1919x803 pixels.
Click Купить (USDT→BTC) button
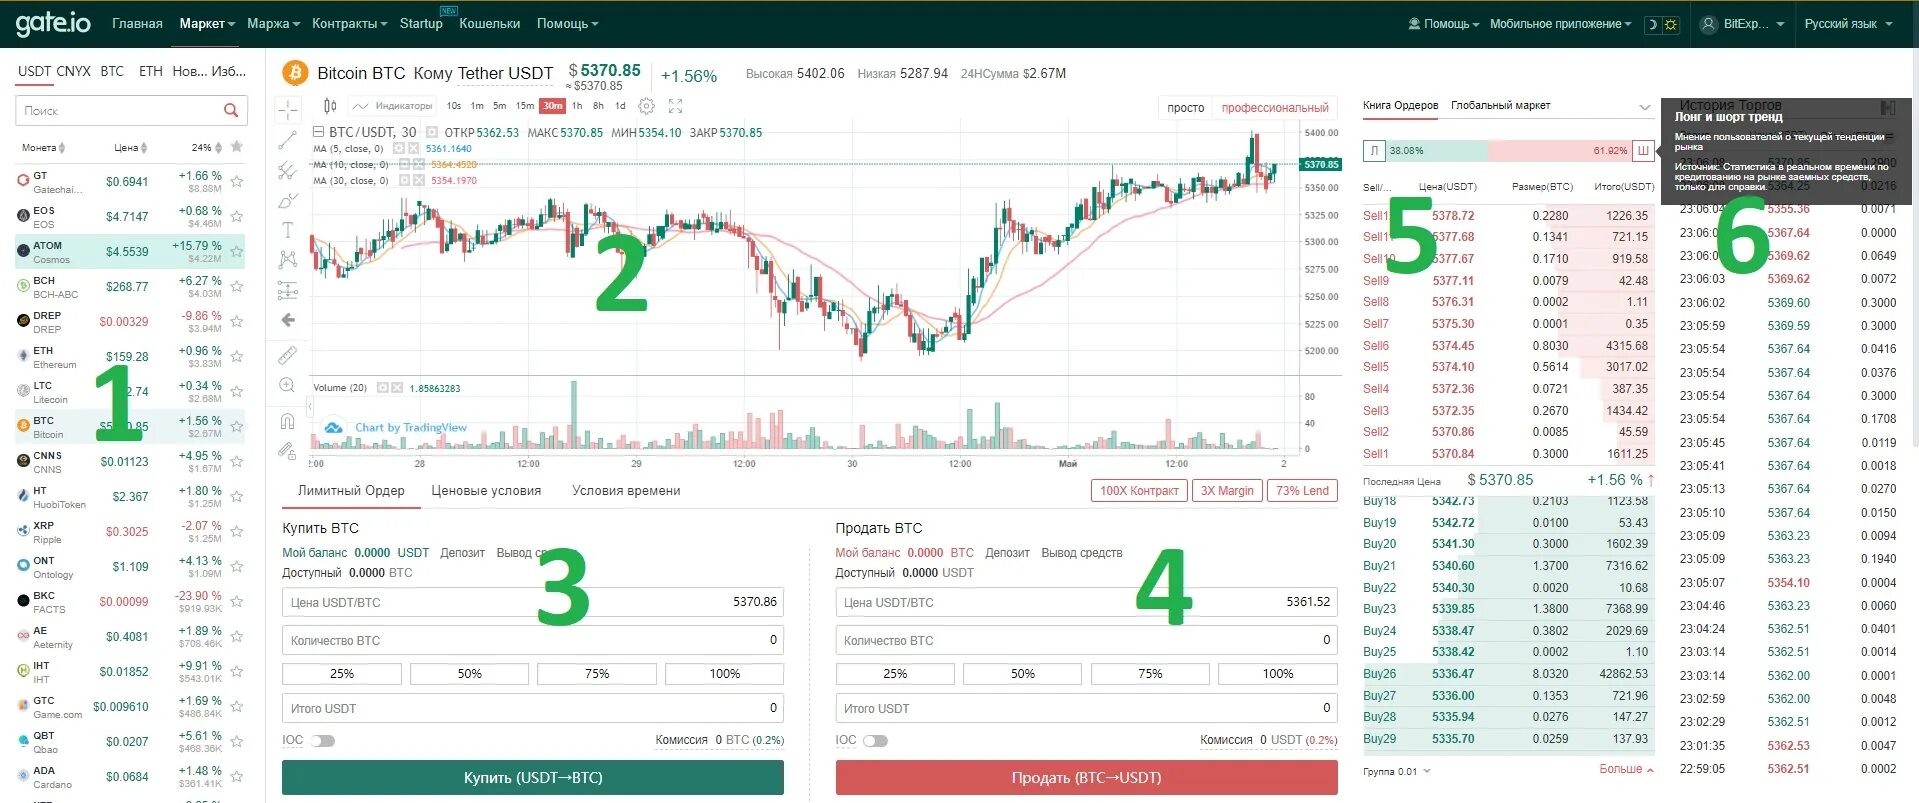(x=533, y=778)
